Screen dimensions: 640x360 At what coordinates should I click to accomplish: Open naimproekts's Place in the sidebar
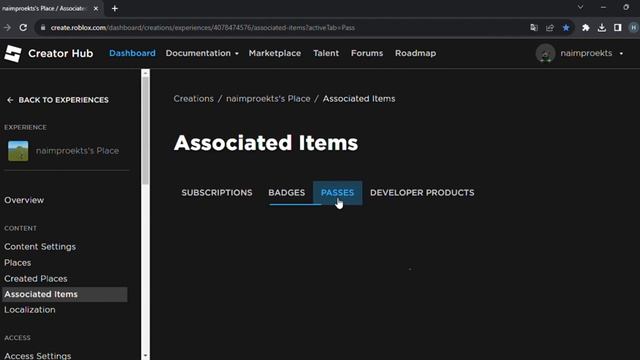pyautogui.click(x=78, y=151)
